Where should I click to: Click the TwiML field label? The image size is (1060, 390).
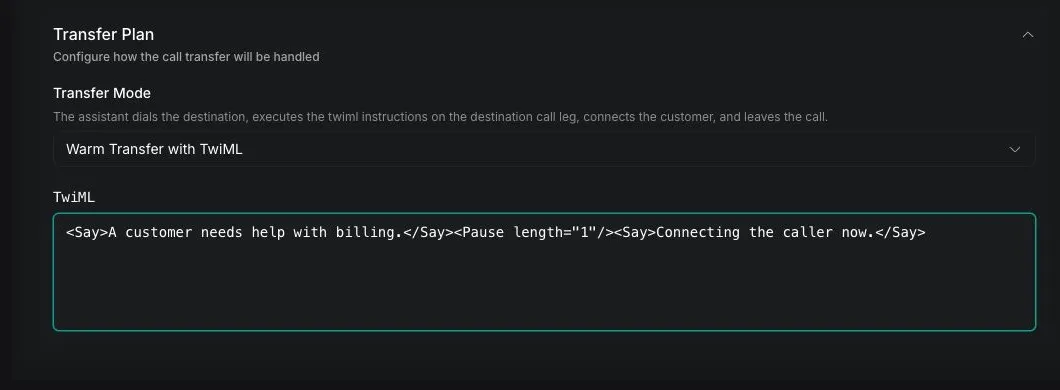(x=74, y=197)
